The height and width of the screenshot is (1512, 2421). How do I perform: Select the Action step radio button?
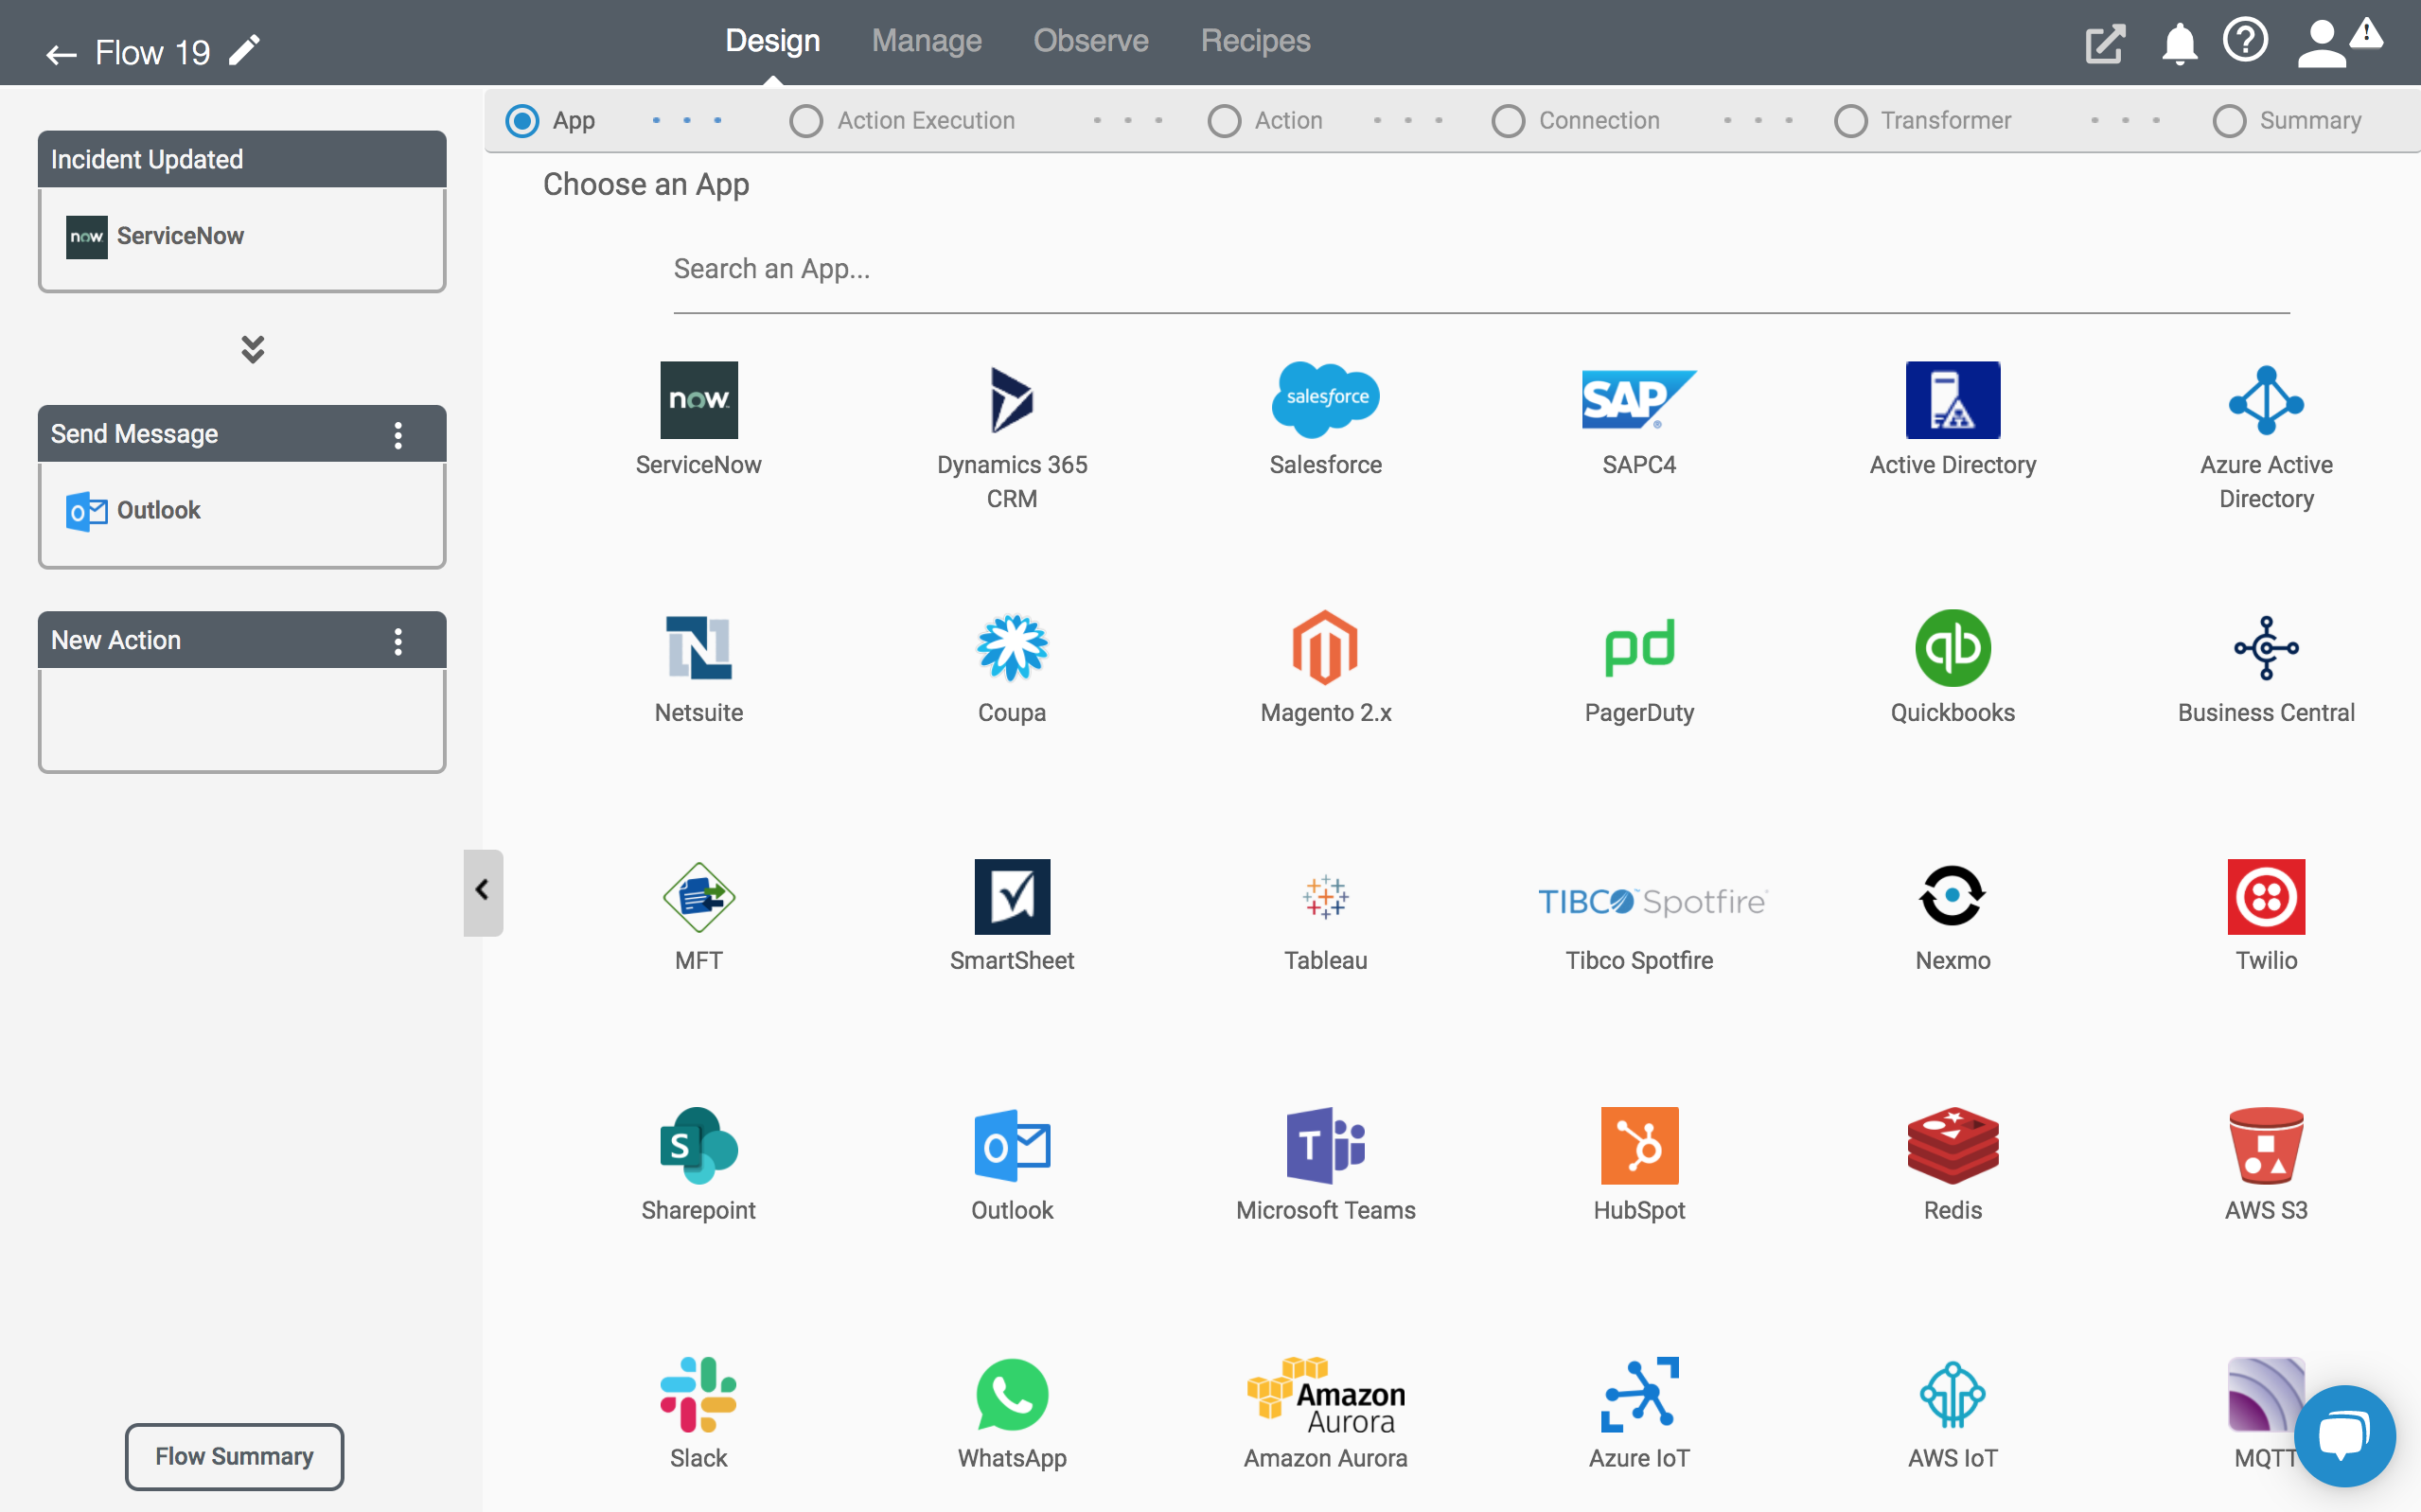tap(1223, 121)
